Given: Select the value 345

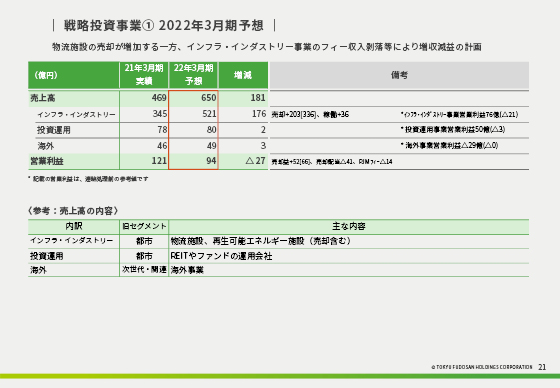Looking at the screenshot, I should (160, 114).
